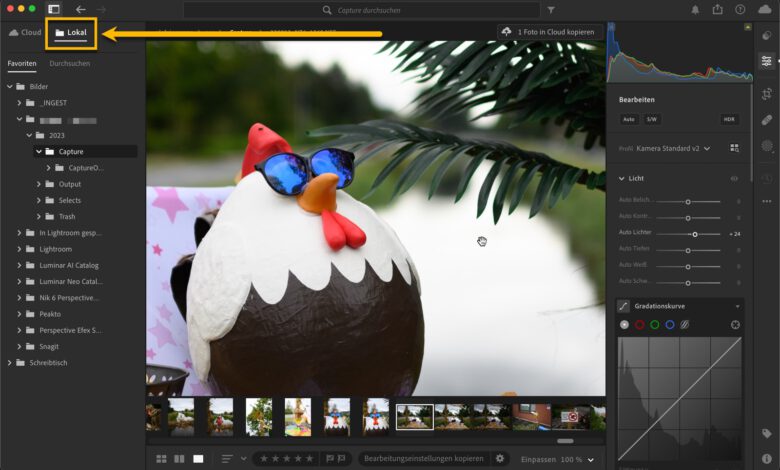Image resolution: width=780 pixels, height=470 pixels.
Task: Open the Kamera Standard v2 profile dropdown
Action: tap(707, 148)
